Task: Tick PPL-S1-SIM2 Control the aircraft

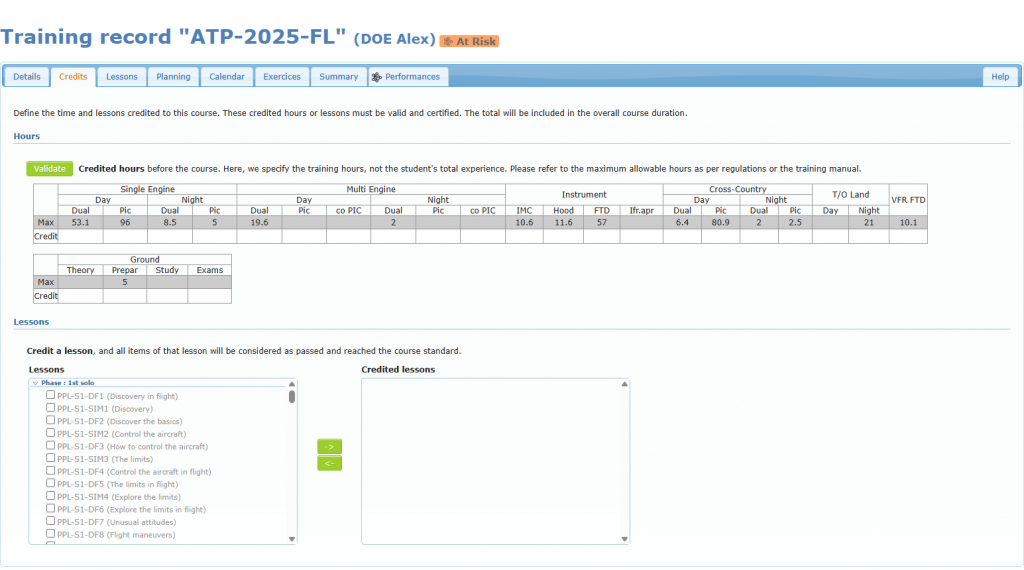Action: coord(50,433)
